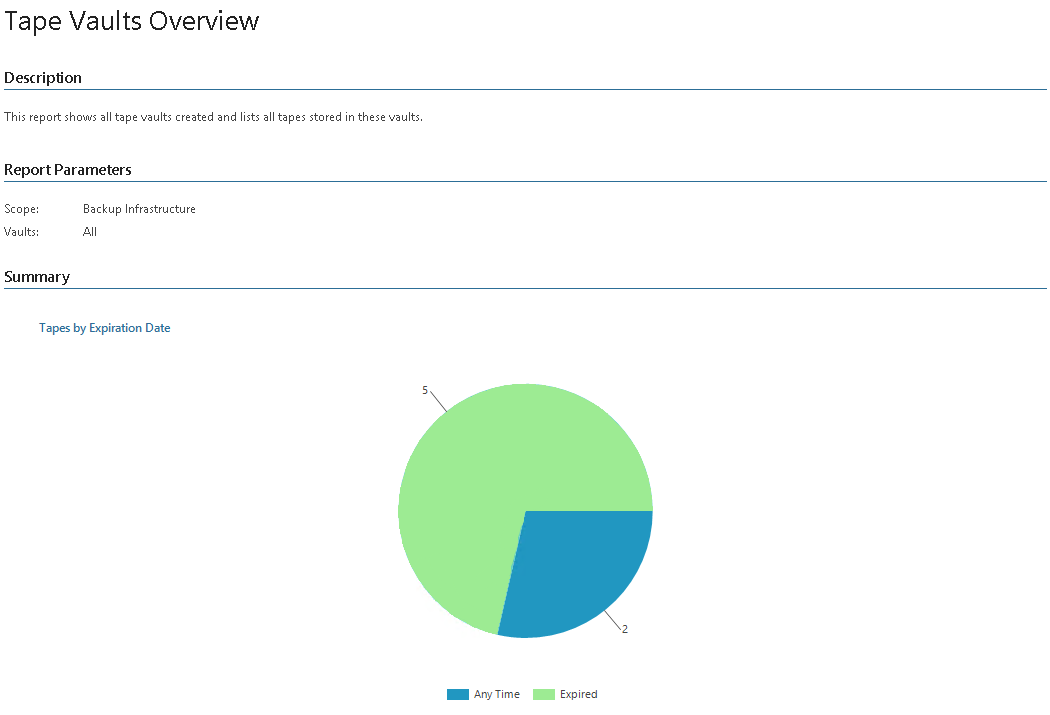
Task: Click the Tape Vaults Overview title
Action: pos(132,21)
